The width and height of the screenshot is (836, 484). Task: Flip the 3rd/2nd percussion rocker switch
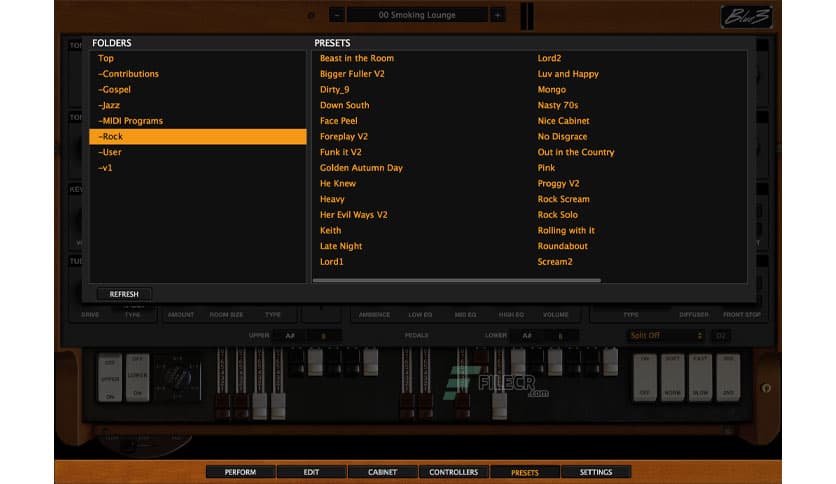tap(728, 376)
